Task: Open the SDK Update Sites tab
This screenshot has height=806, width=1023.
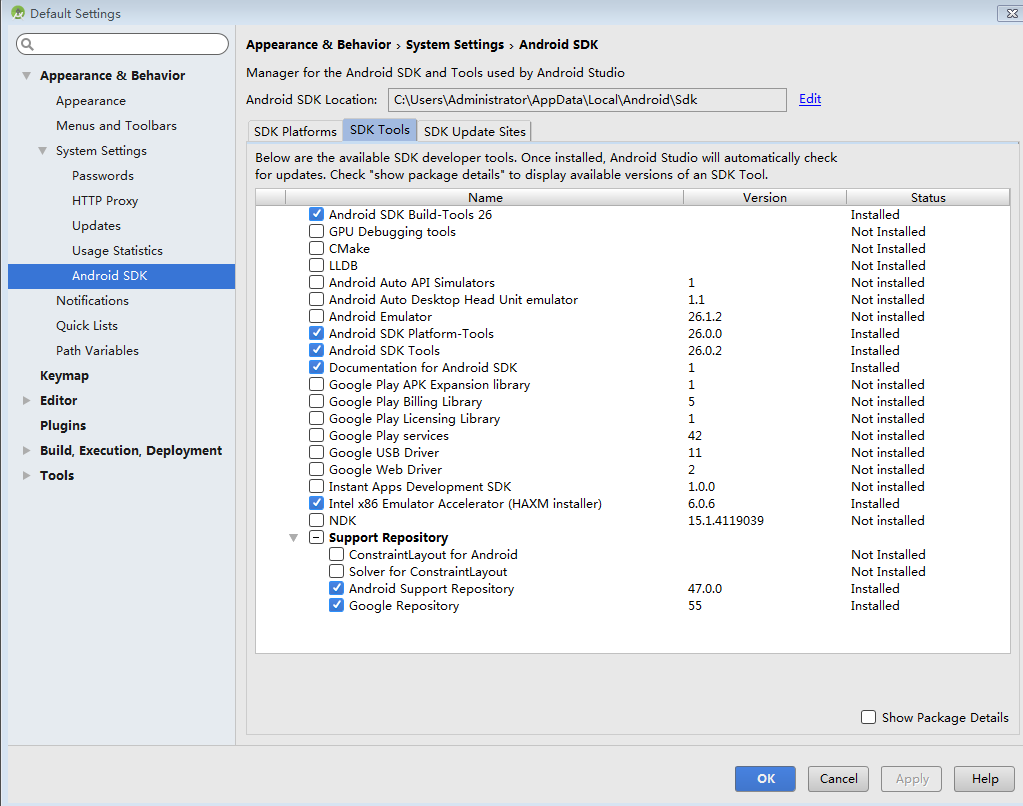Action: point(474,131)
